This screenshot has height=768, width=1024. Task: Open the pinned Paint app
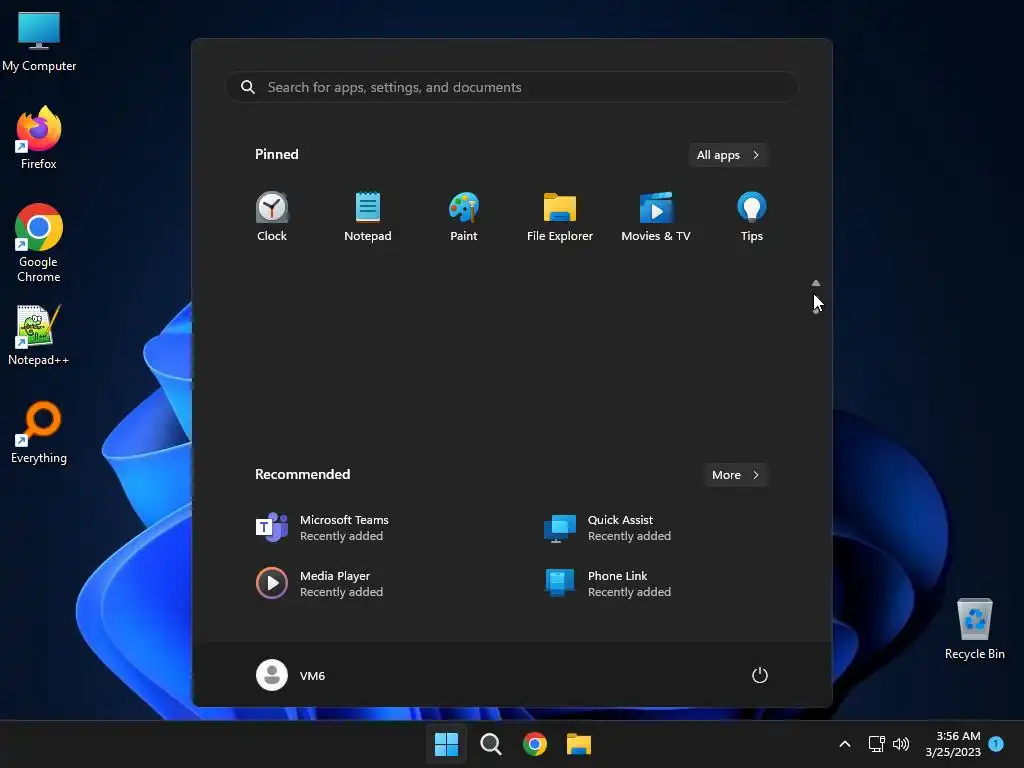tap(464, 217)
